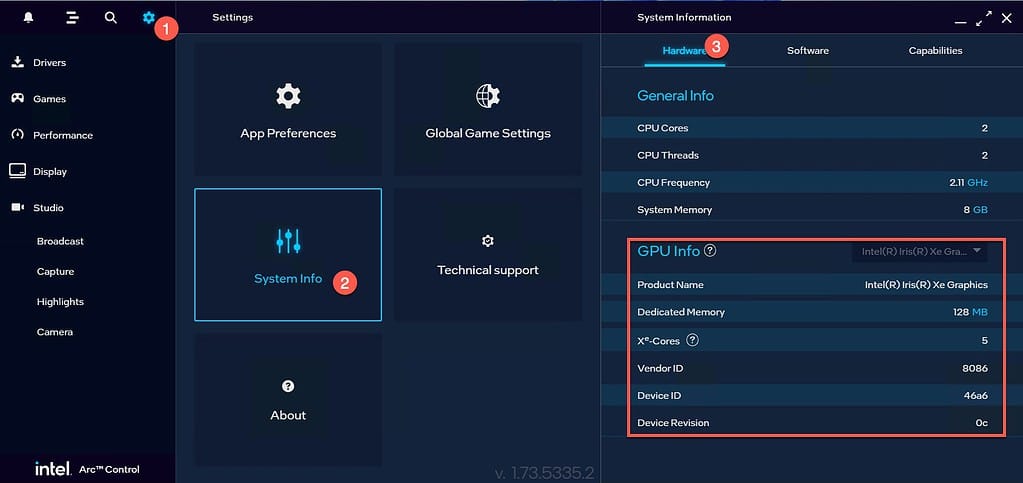
Task: Open the search magnifier icon
Action: pyautogui.click(x=111, y=18)
